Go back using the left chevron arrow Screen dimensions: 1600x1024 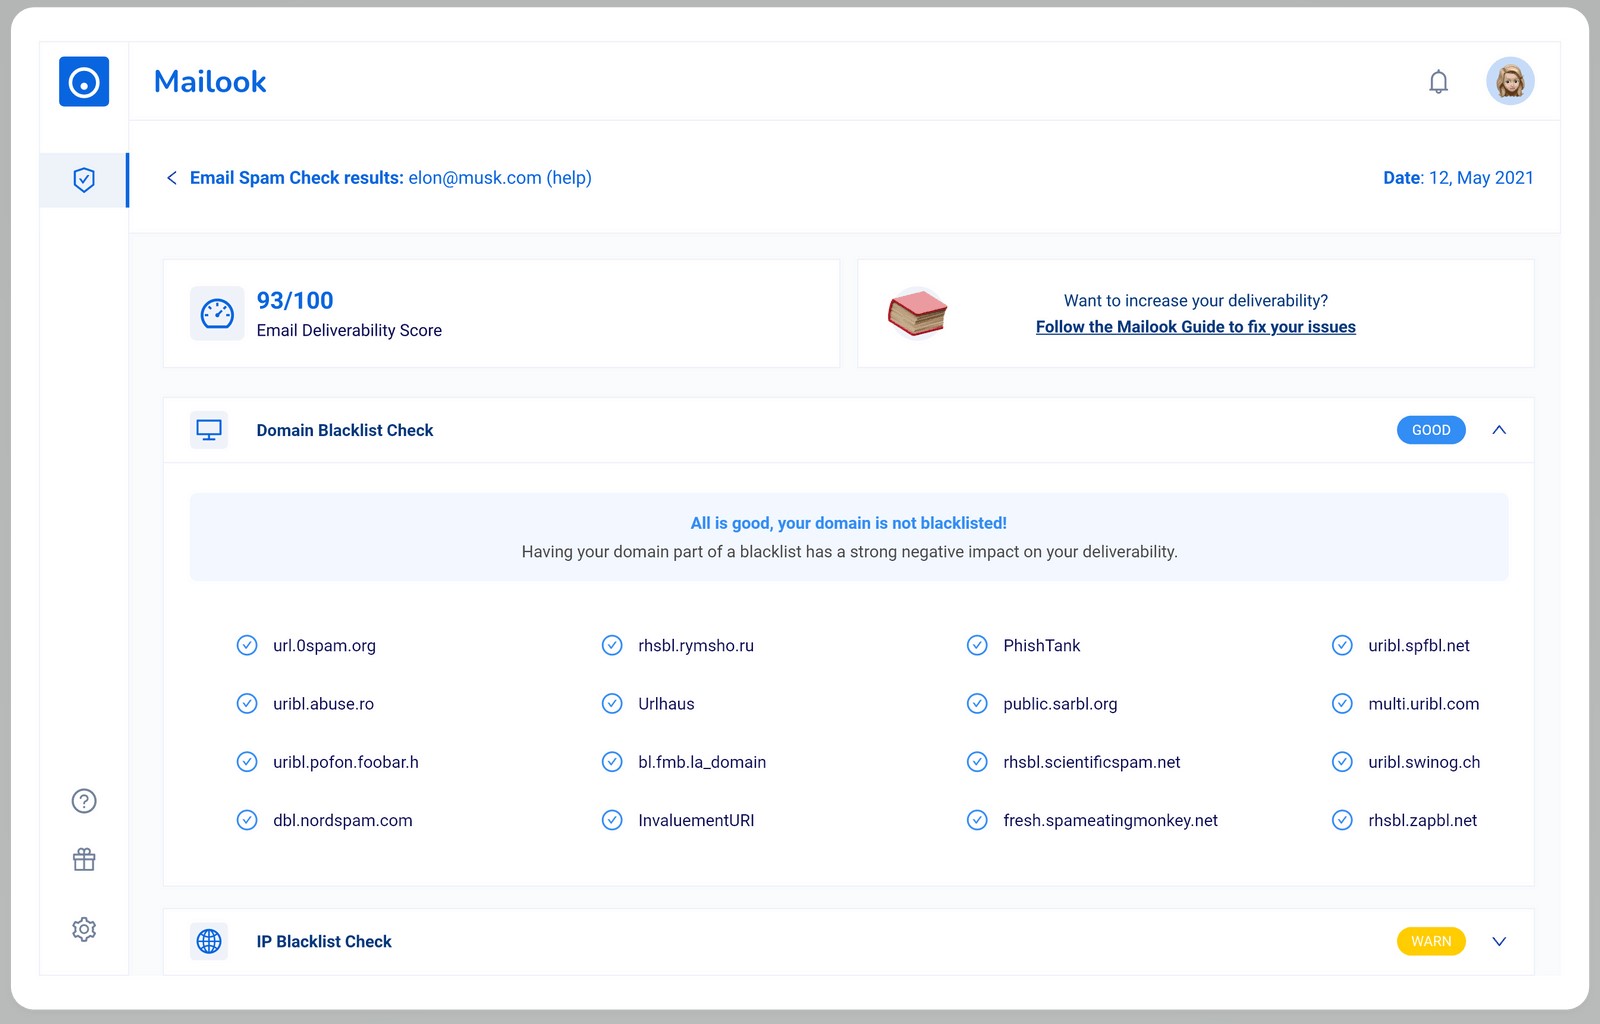[172, 178]
